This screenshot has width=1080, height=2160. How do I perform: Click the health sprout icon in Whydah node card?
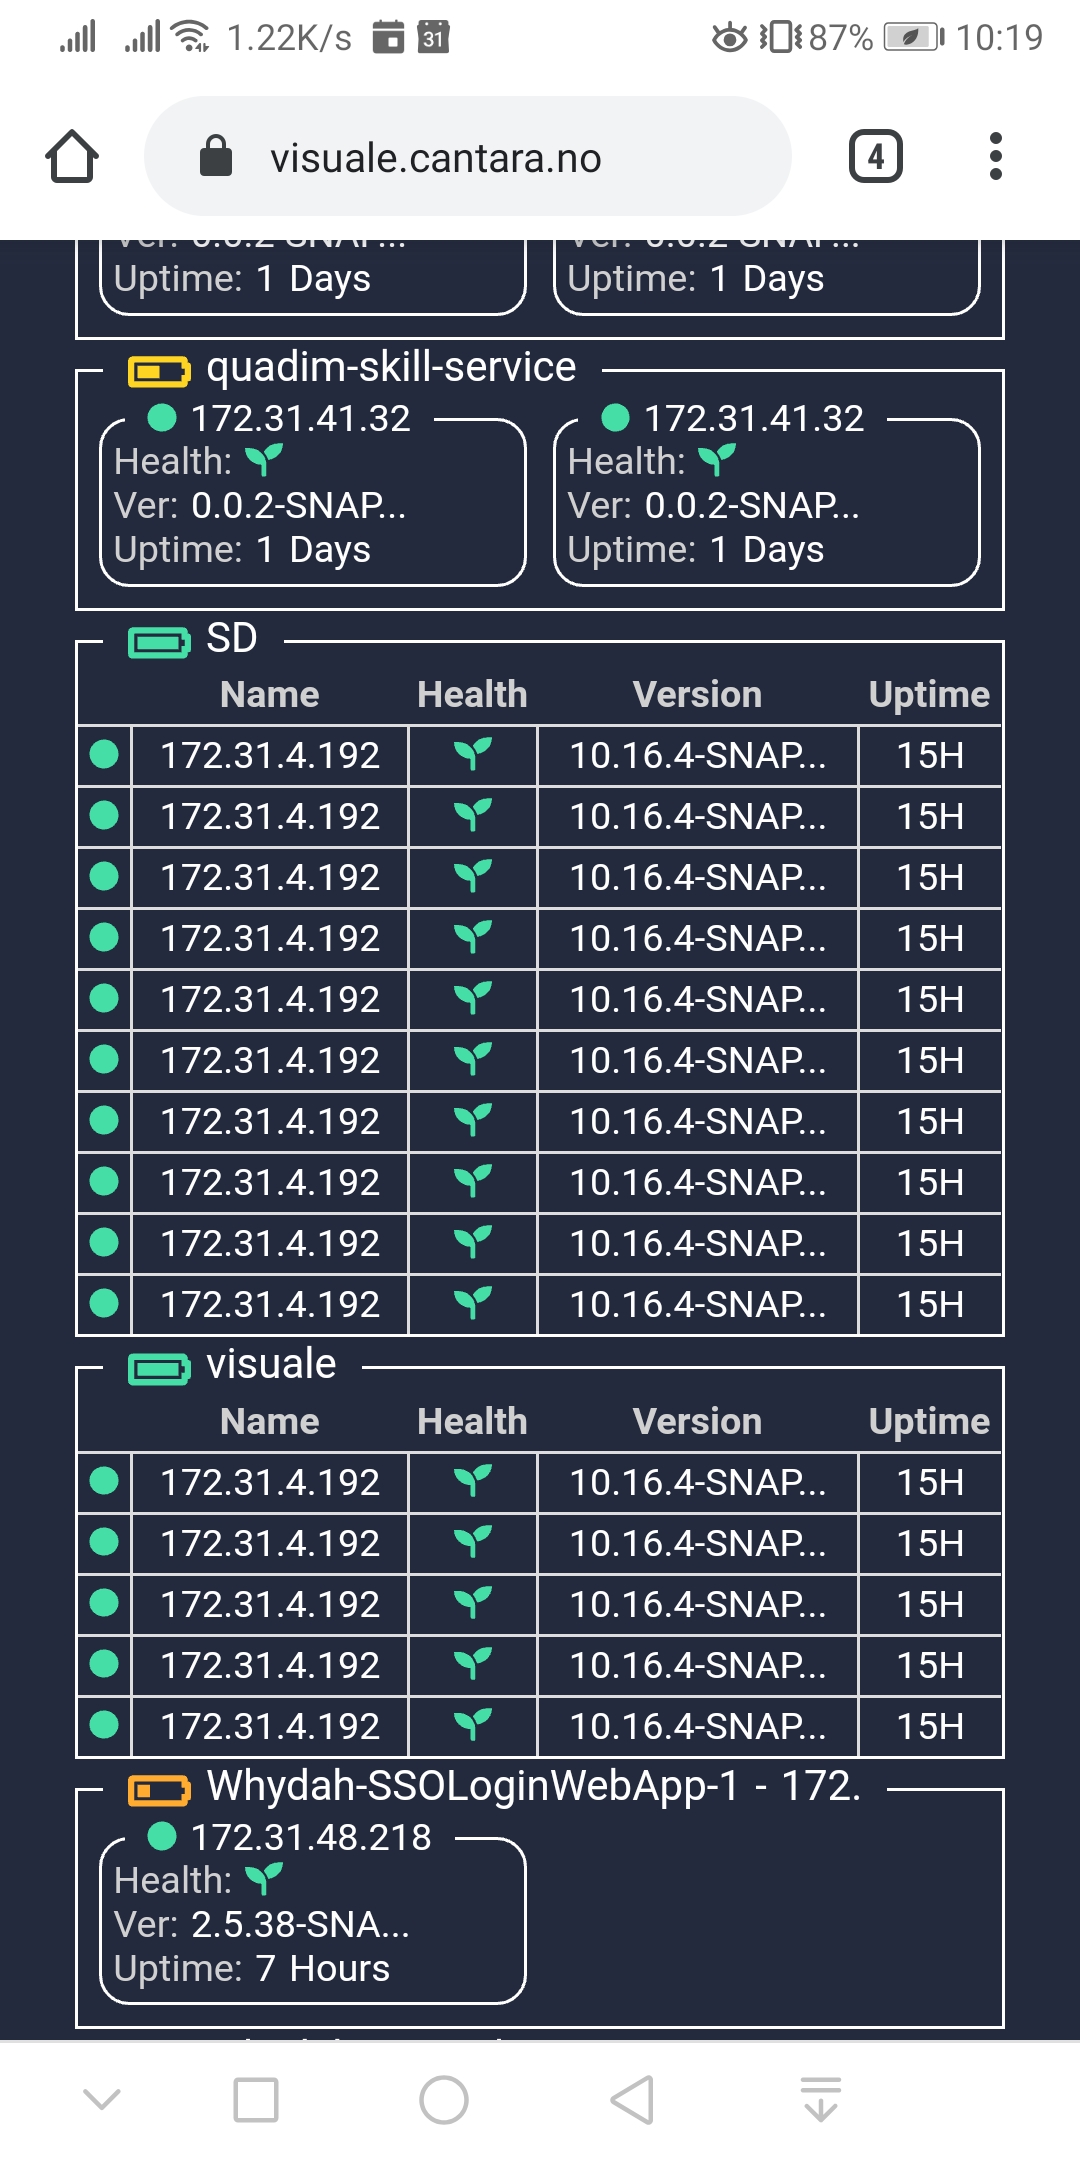(x=264, y=1880)
